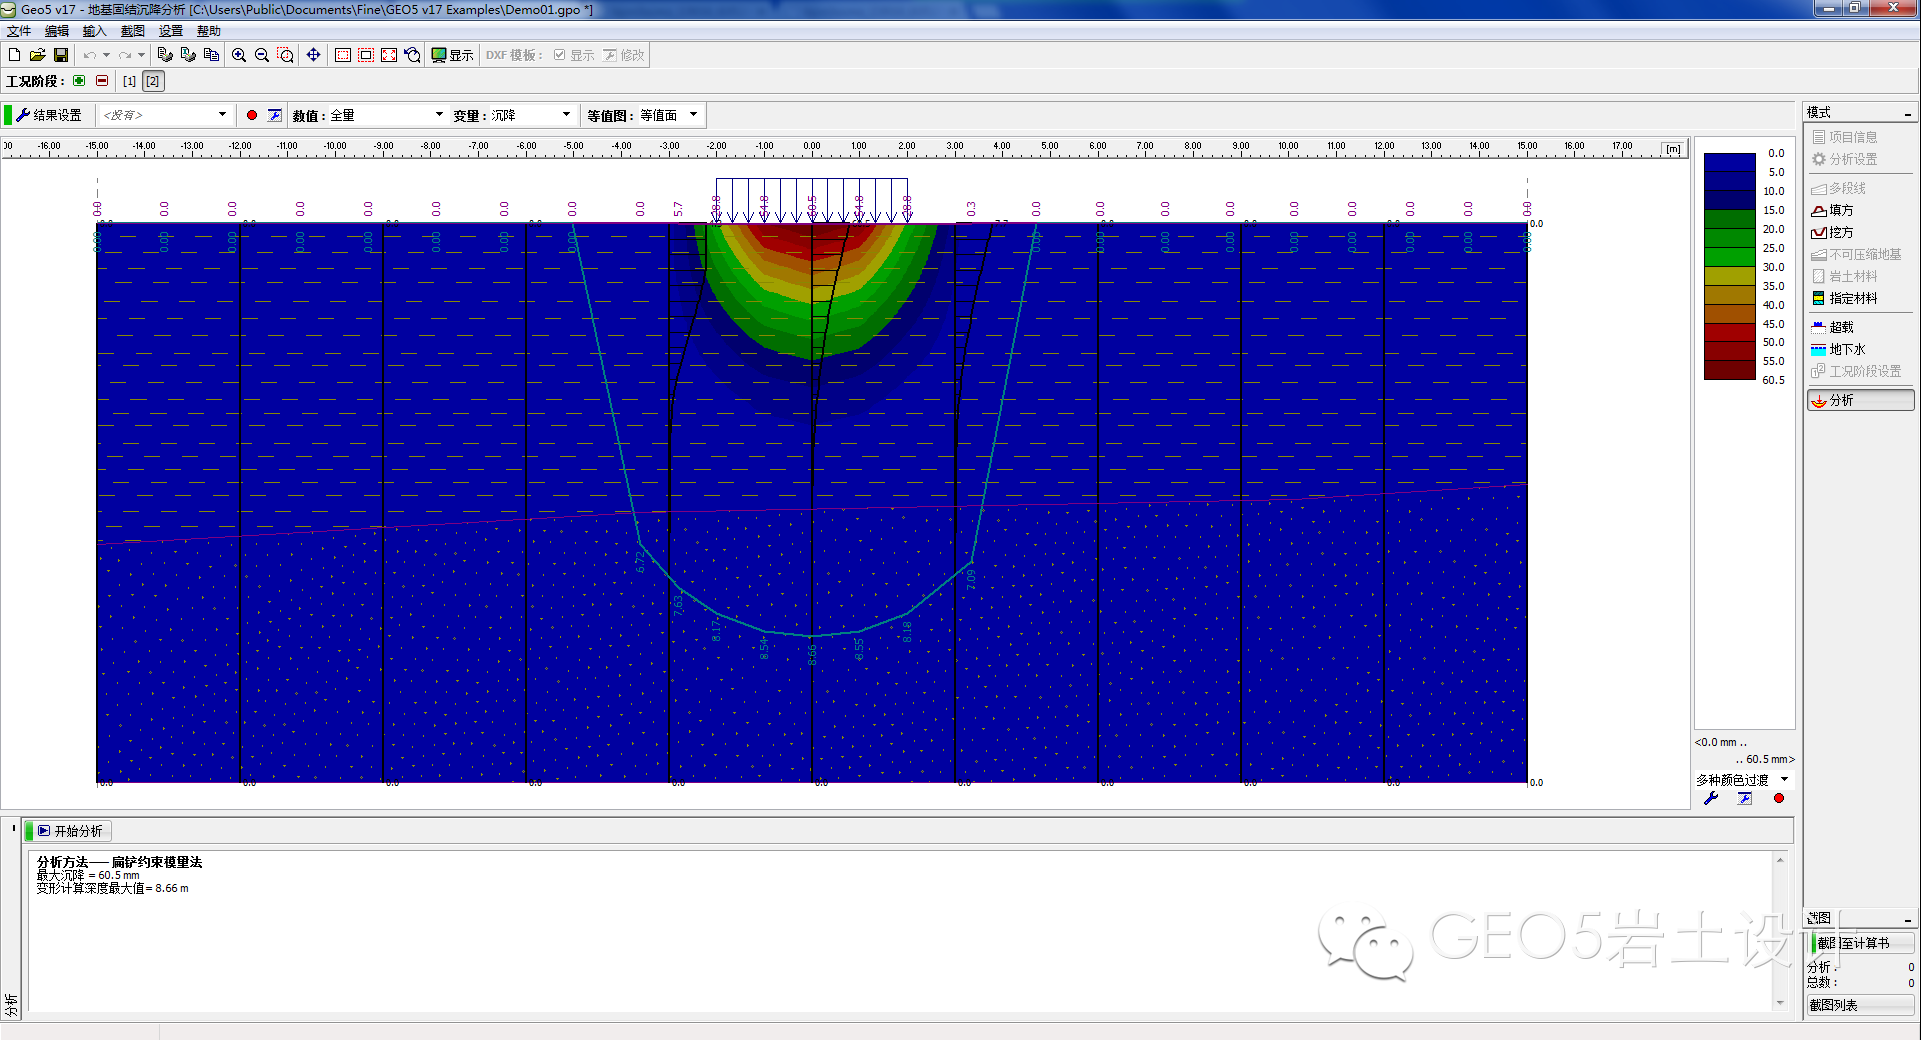The width and height of the screenshot is (1921, 1040).
Task: Click the vertical 分析 tab at bottom left
Action: 12,1004
